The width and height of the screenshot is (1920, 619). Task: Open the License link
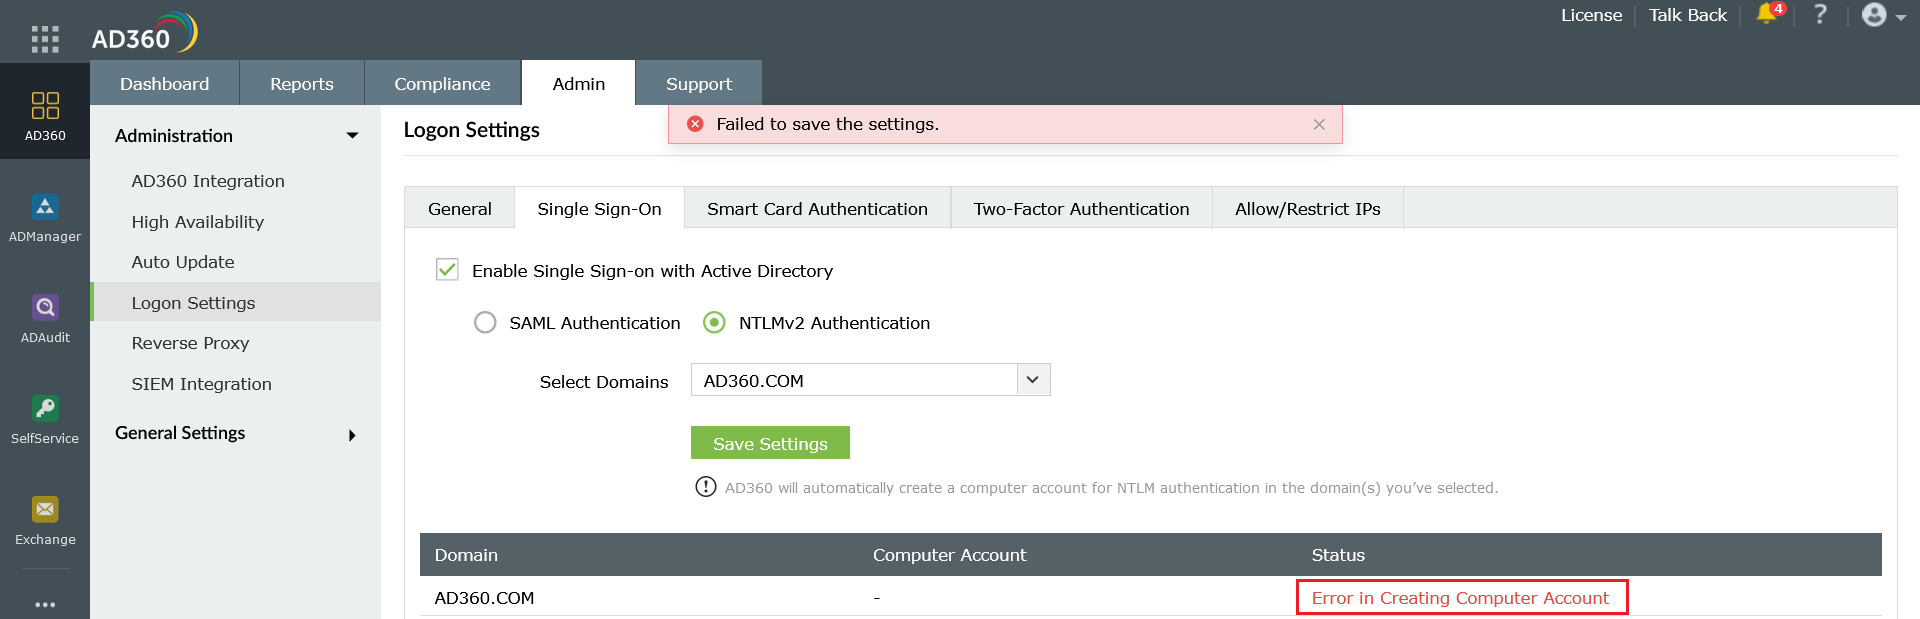(x=1591, y=15)
